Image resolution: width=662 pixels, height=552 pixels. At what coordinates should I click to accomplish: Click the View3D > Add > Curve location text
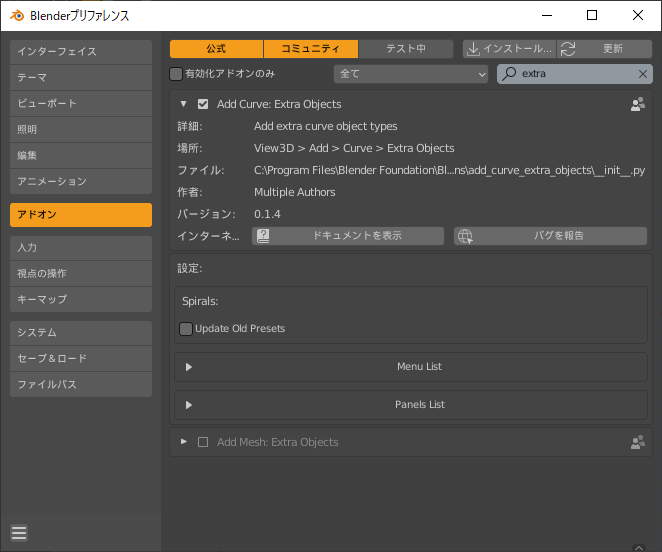[x=354, y=148]
